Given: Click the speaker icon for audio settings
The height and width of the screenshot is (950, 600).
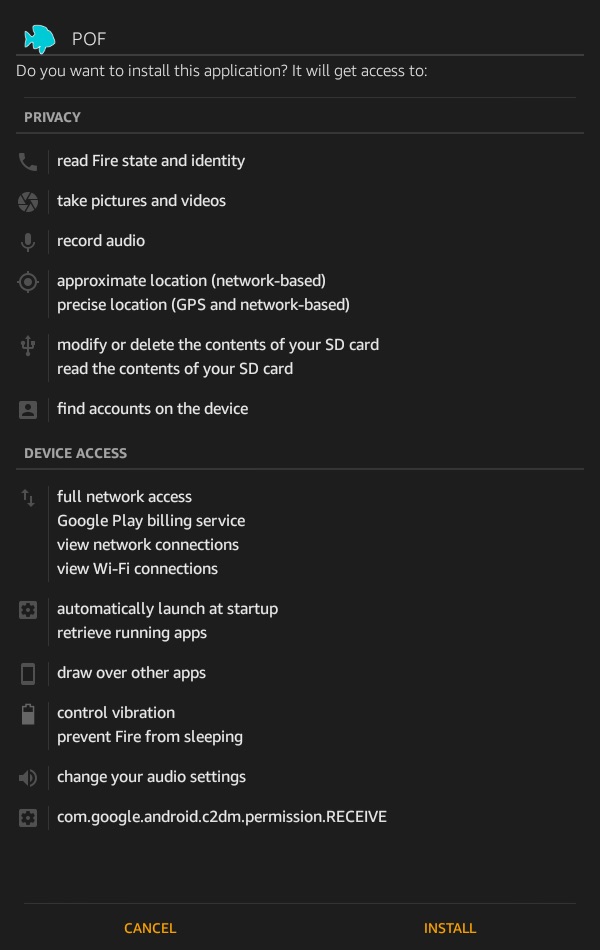Looking at the screenshot, I should tap(28, 777).
